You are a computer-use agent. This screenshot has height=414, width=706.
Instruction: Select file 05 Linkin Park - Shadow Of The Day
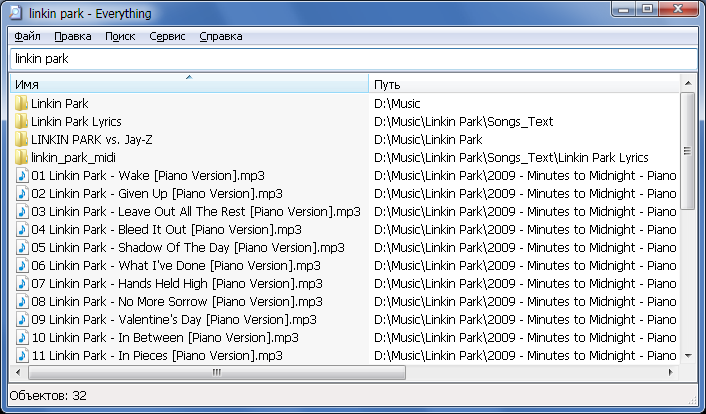pos(188,248)
